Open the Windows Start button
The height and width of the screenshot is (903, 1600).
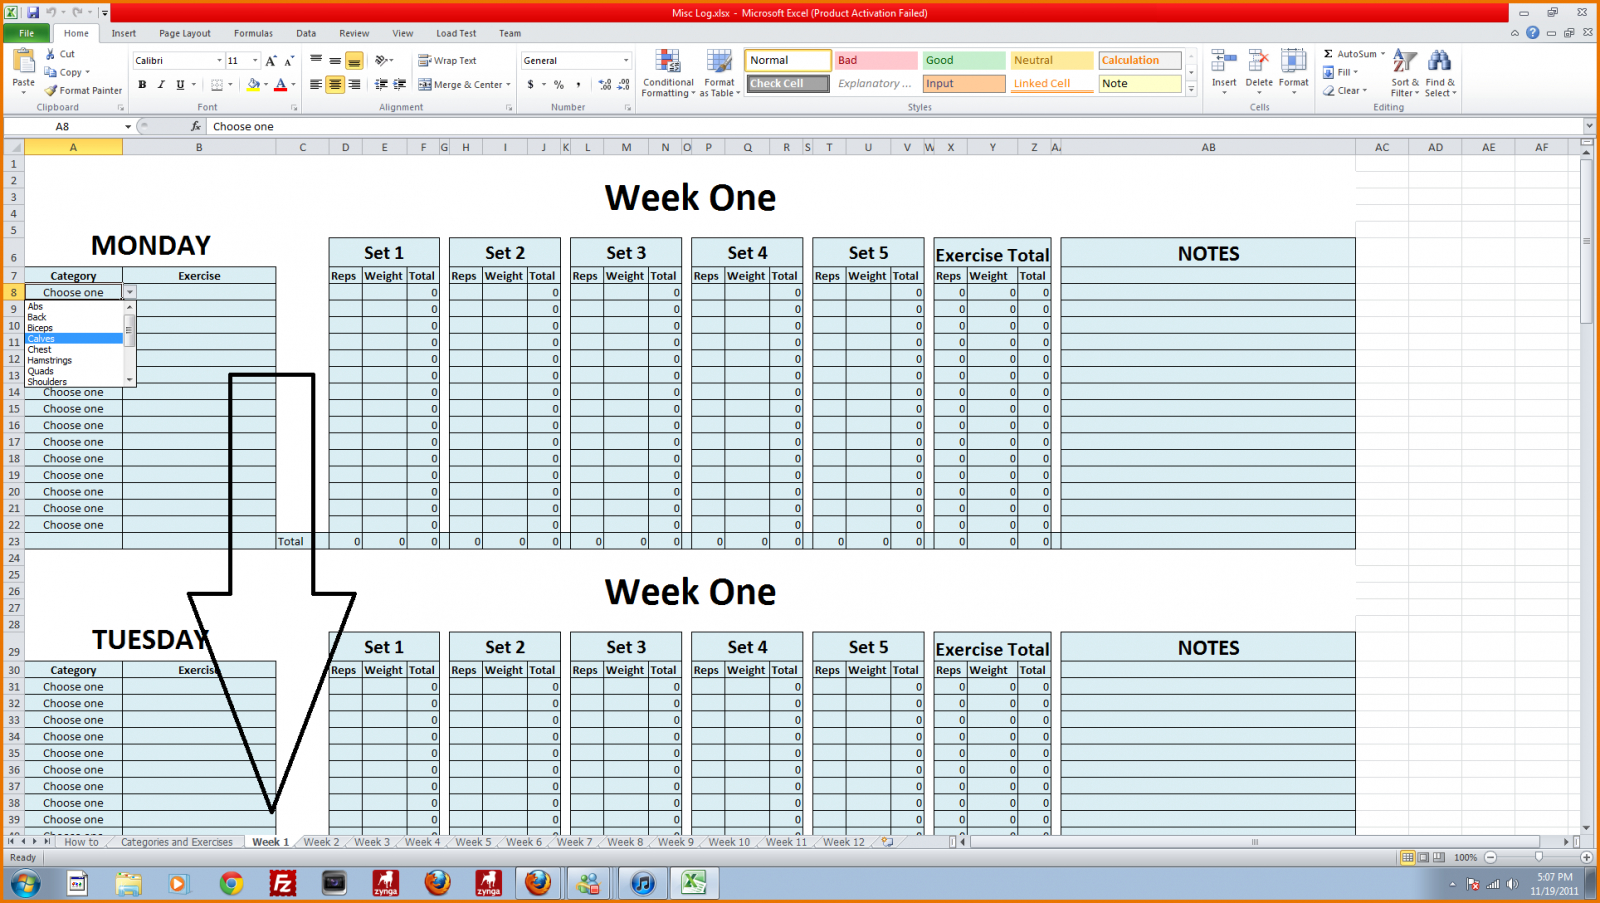tap(26, 884)
